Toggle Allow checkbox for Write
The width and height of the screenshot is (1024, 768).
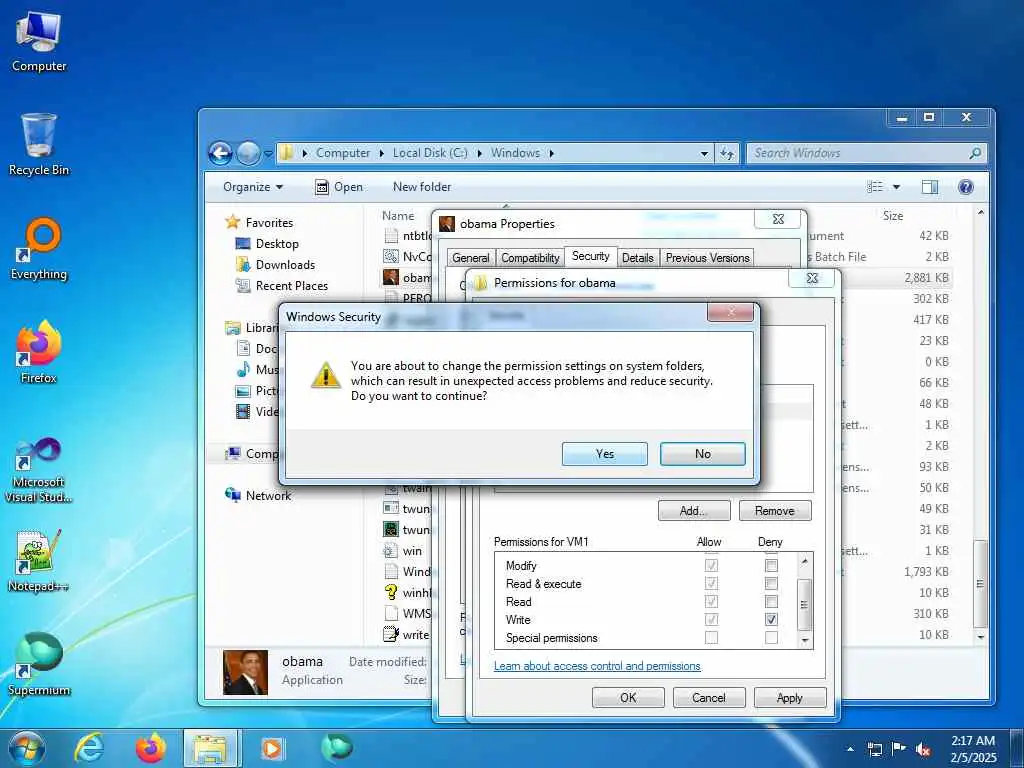pos(711,619)
